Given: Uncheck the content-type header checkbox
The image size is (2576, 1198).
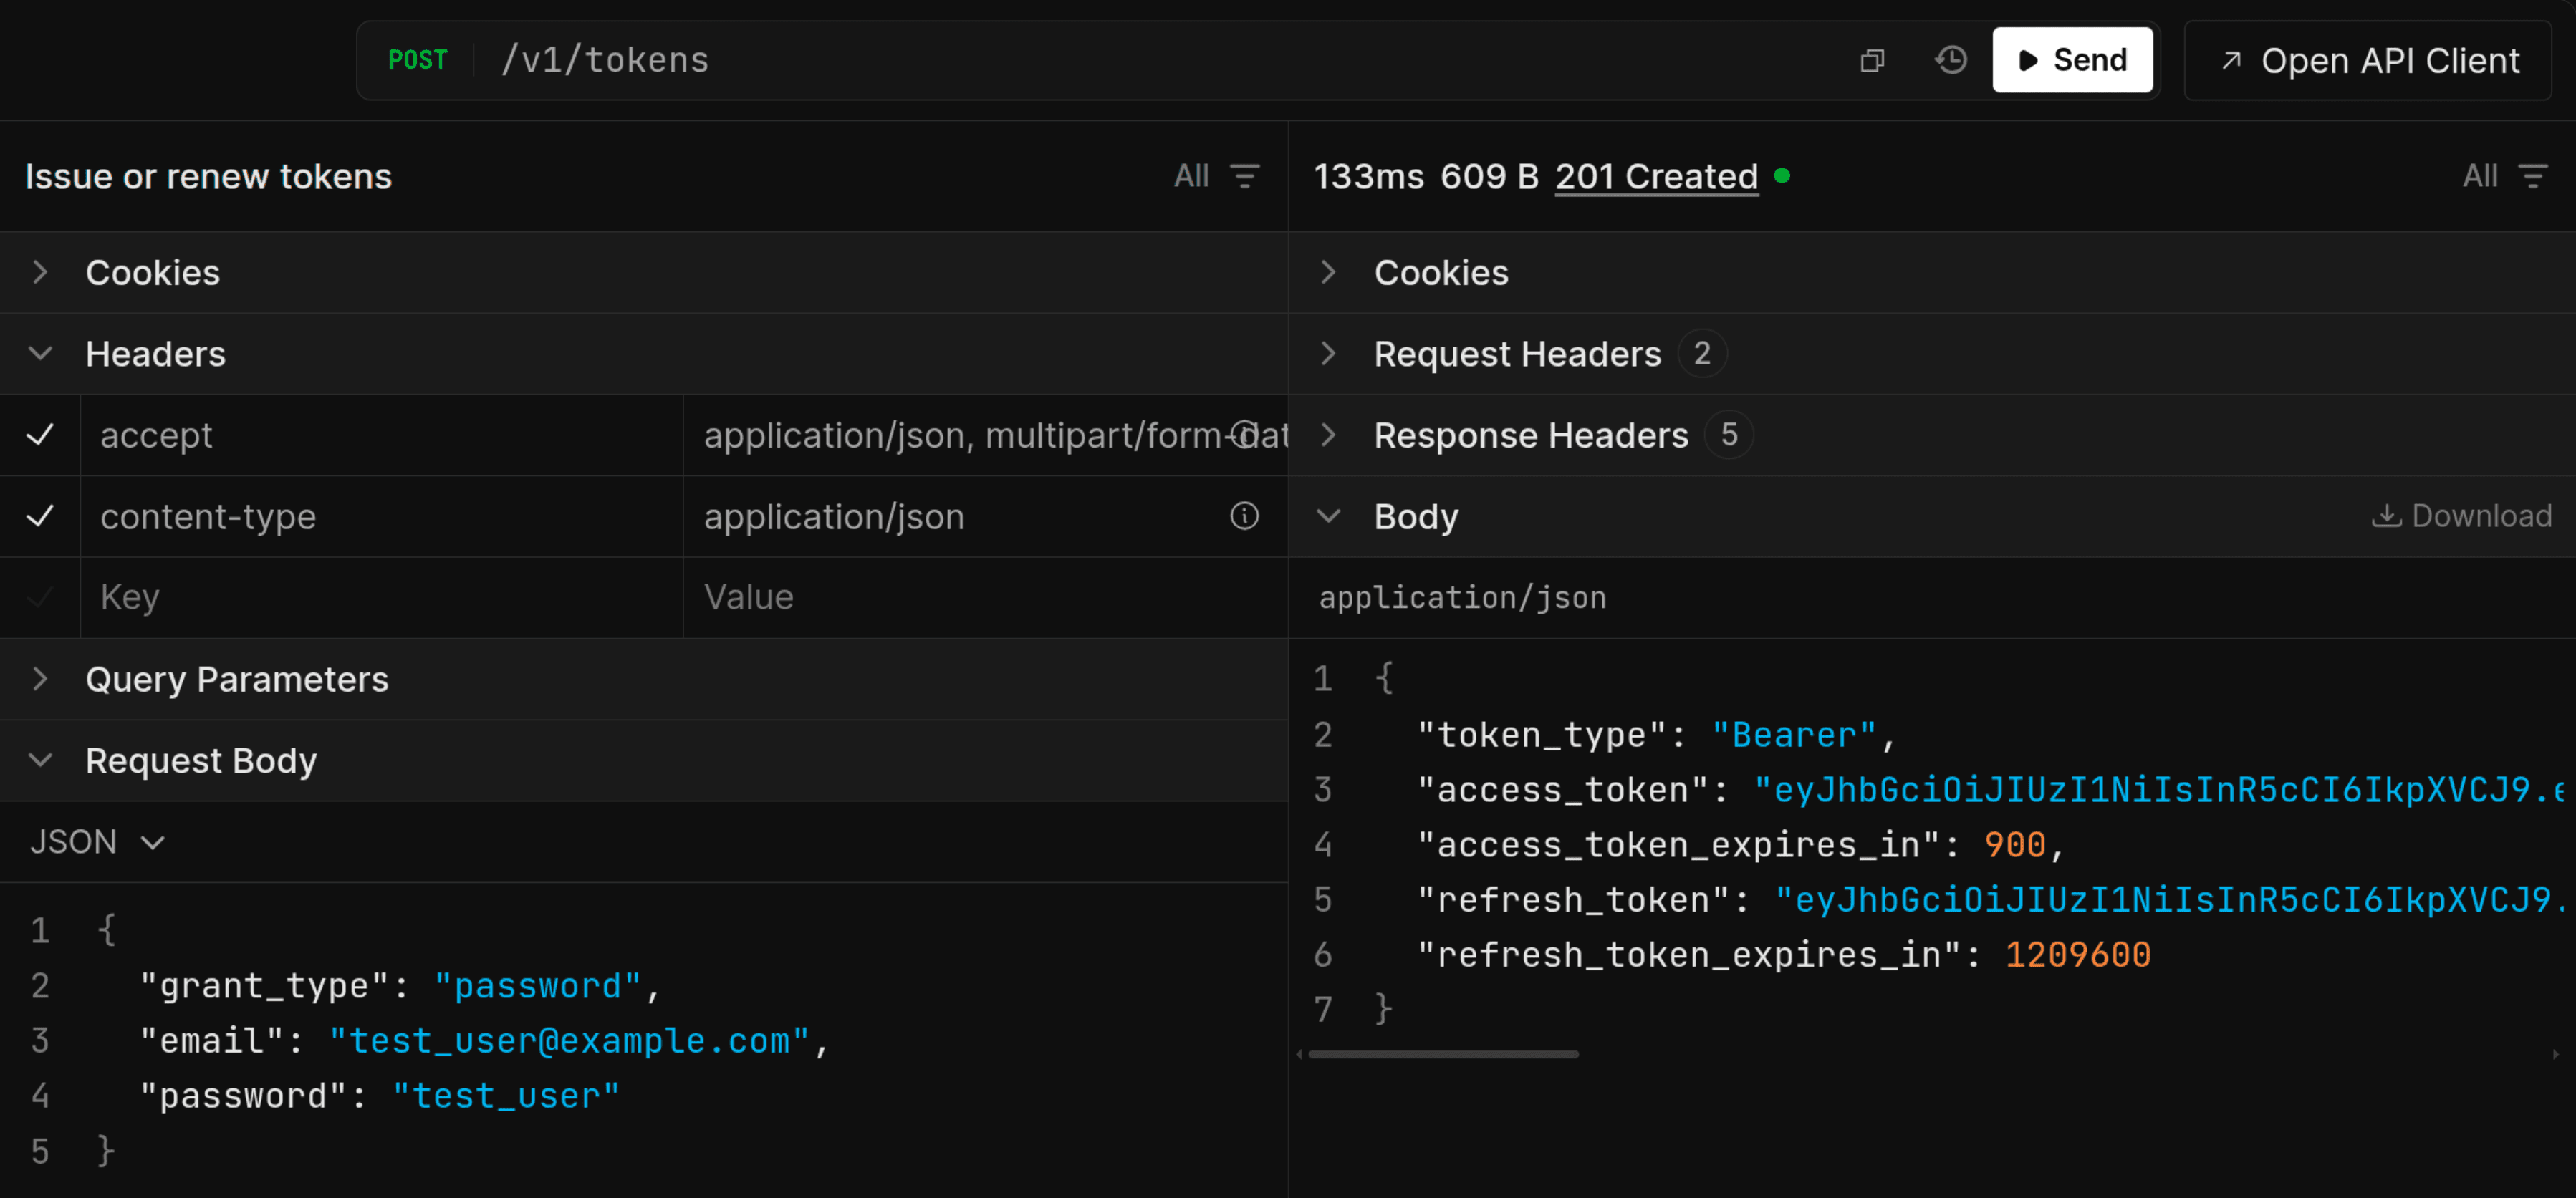Looking at the screenshot, I should 40,516.
